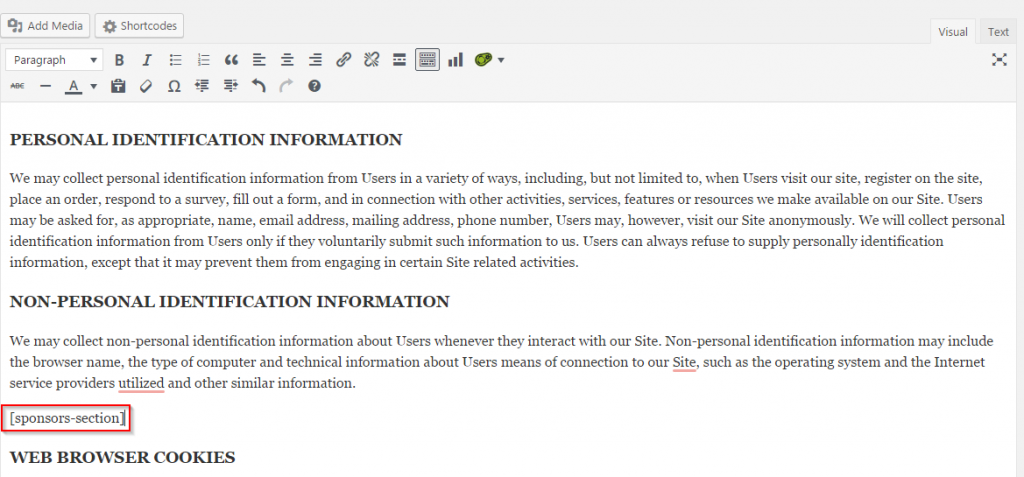Click the WEB BROWSER COOKIES heading
Viewport: 1024px width, 477px height.
click(x=123, y=457)
